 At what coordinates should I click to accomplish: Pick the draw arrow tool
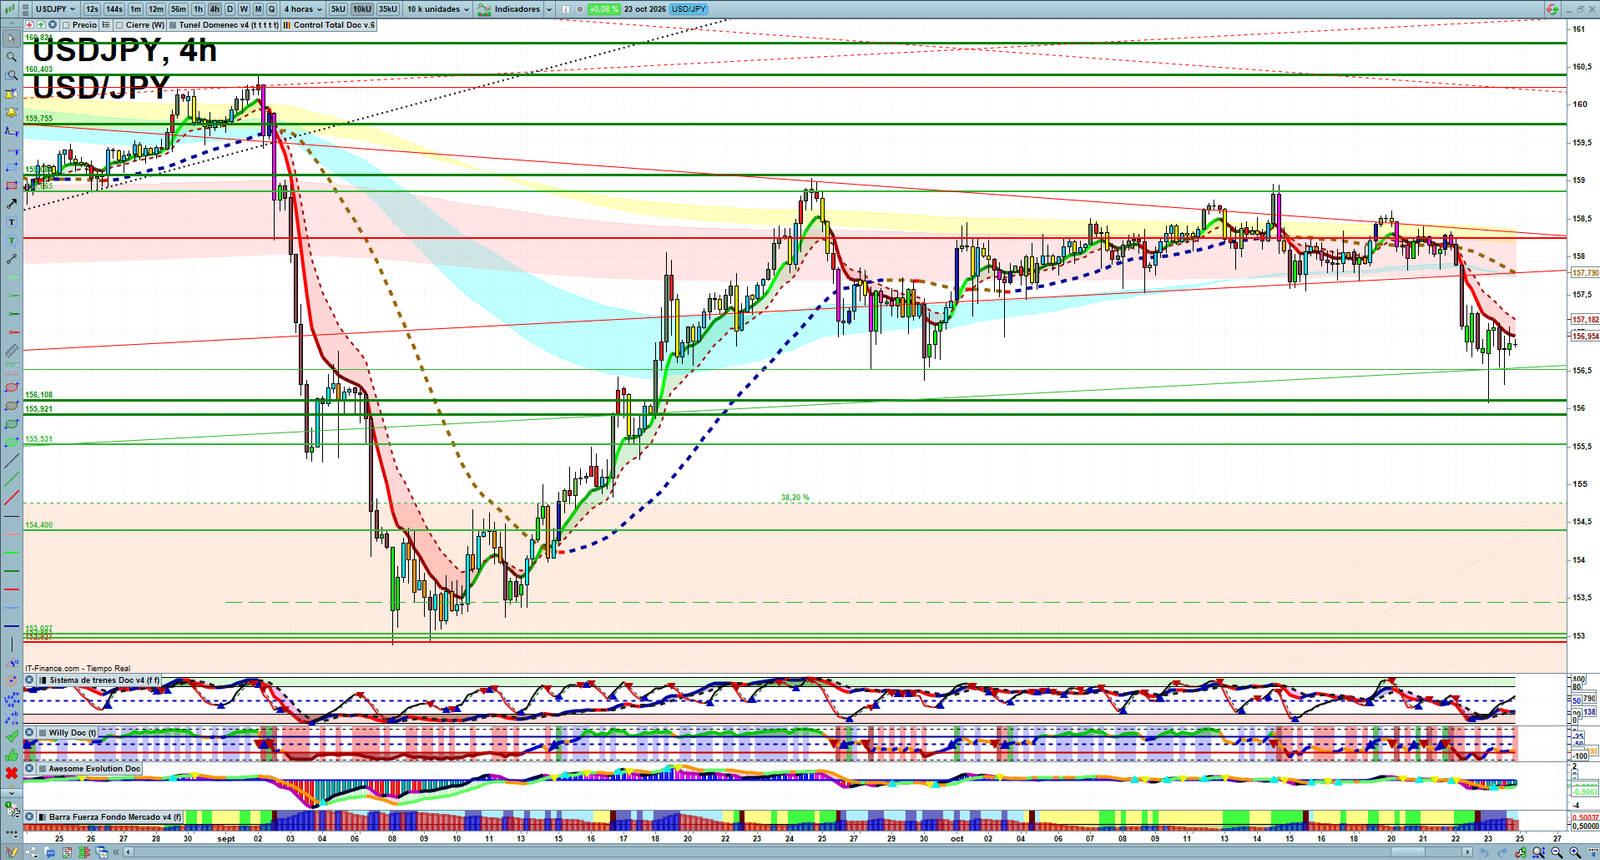[x=12, y=204]
